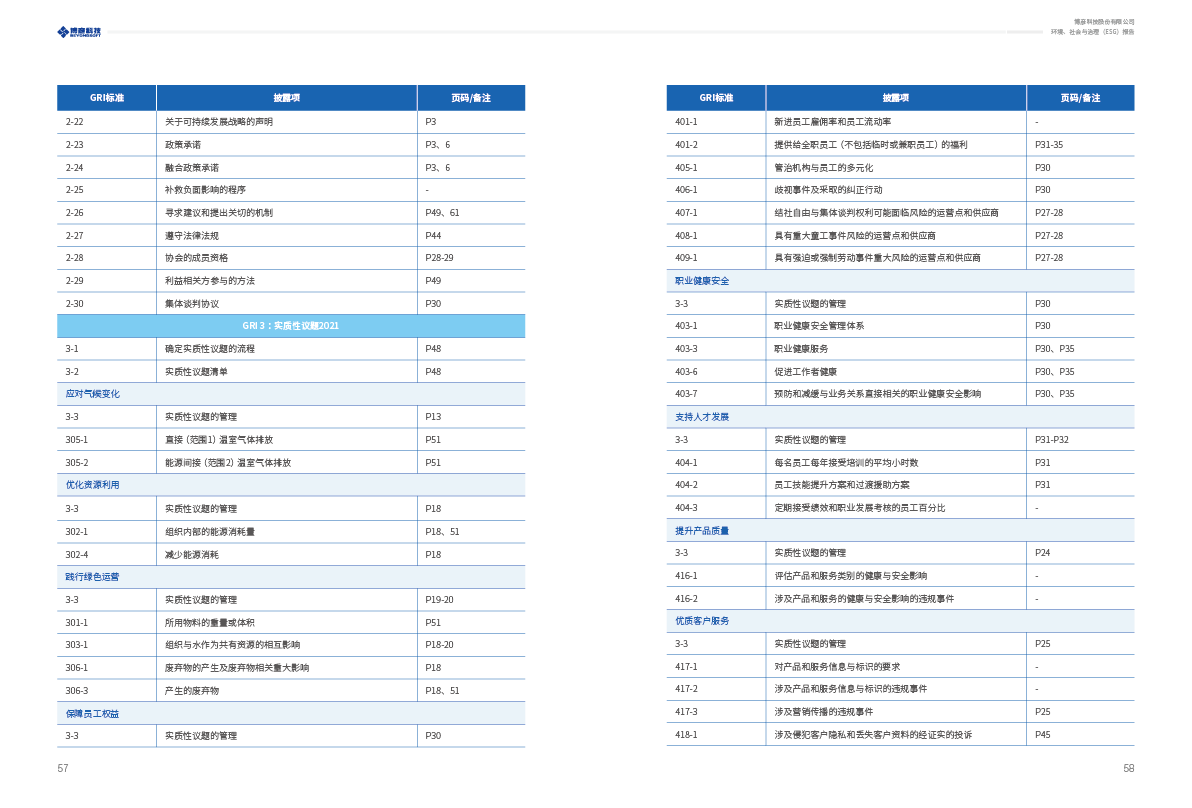The image size is (1192, 808).
Task: Click the 保障员工权益 topic heading
Action: click(x=93, y=714)
